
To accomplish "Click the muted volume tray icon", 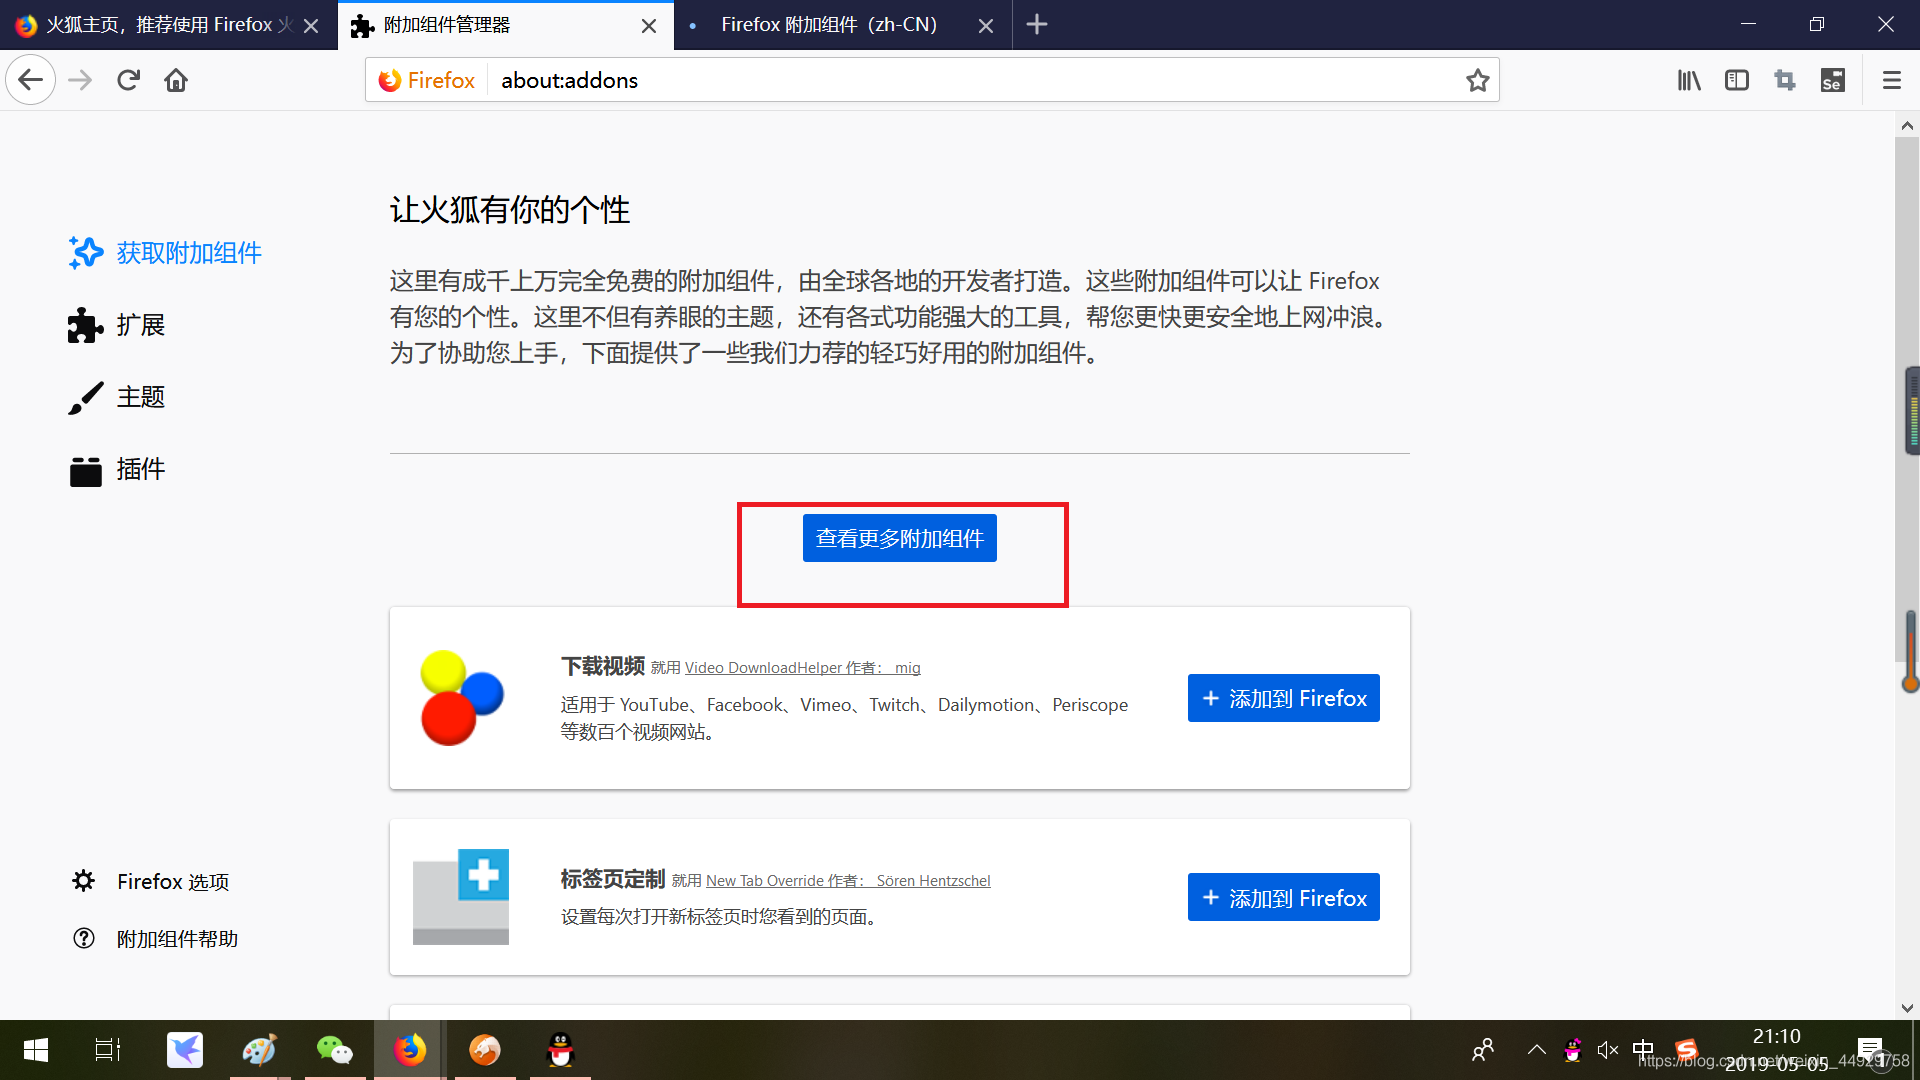I will click(x=1608, y=1050).
